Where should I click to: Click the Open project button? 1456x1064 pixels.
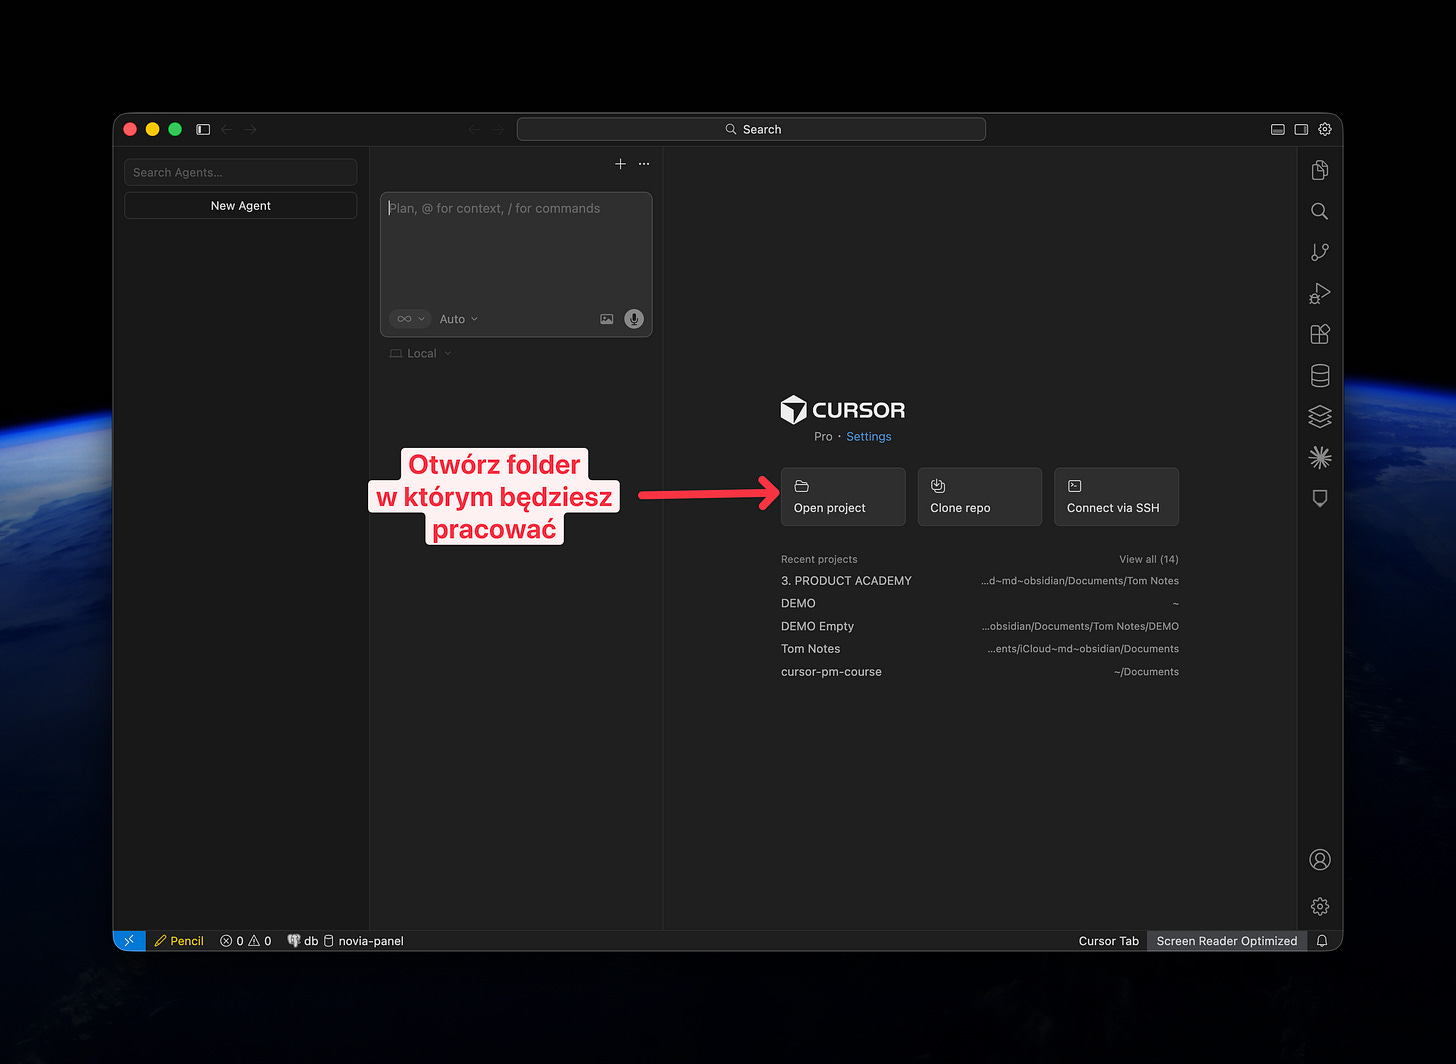click(x=843, y=497)
